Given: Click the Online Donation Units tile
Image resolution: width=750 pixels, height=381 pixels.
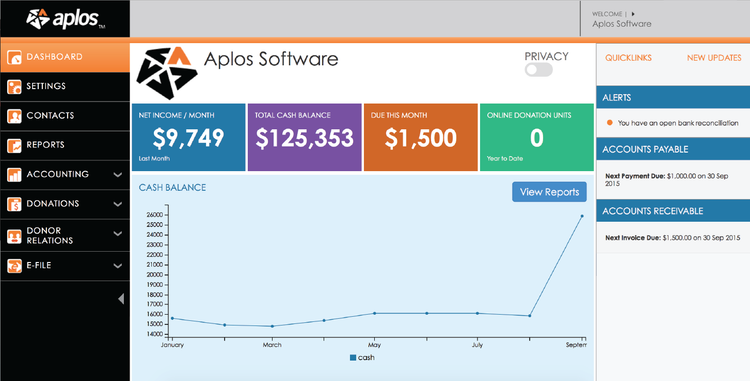Looking at the screenshot, I should point(537,137).
